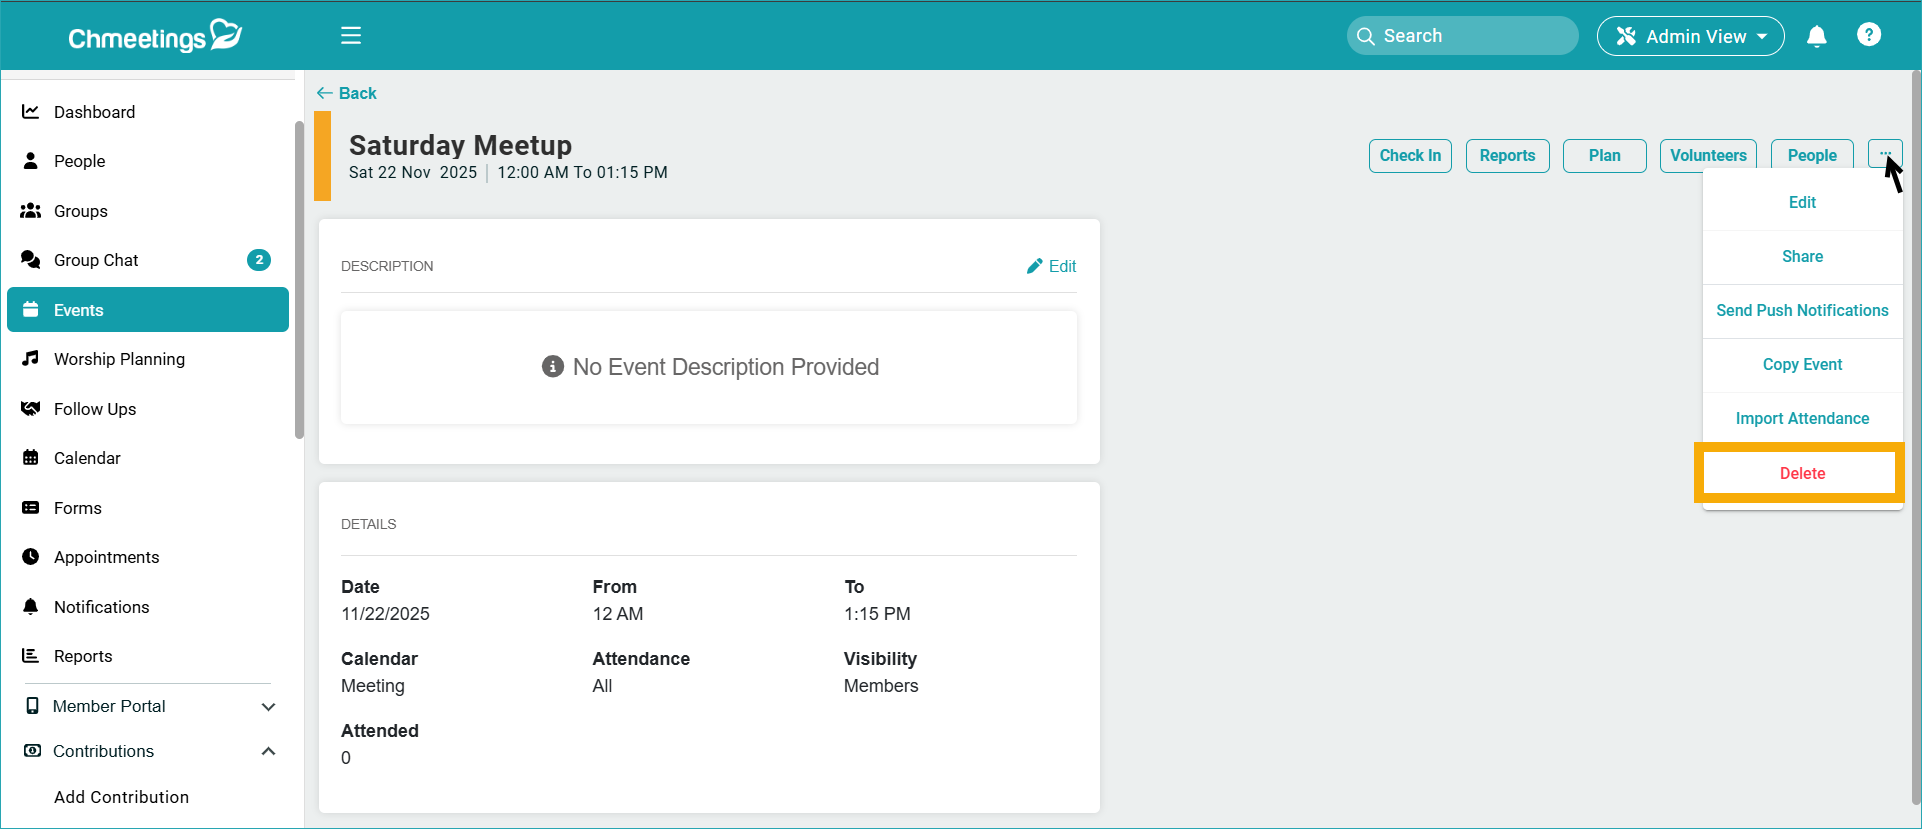This screenshot has width=1922, height=829.
Task: Click the Dashboard chart icon in sidebar
Action: click(31, 112)
